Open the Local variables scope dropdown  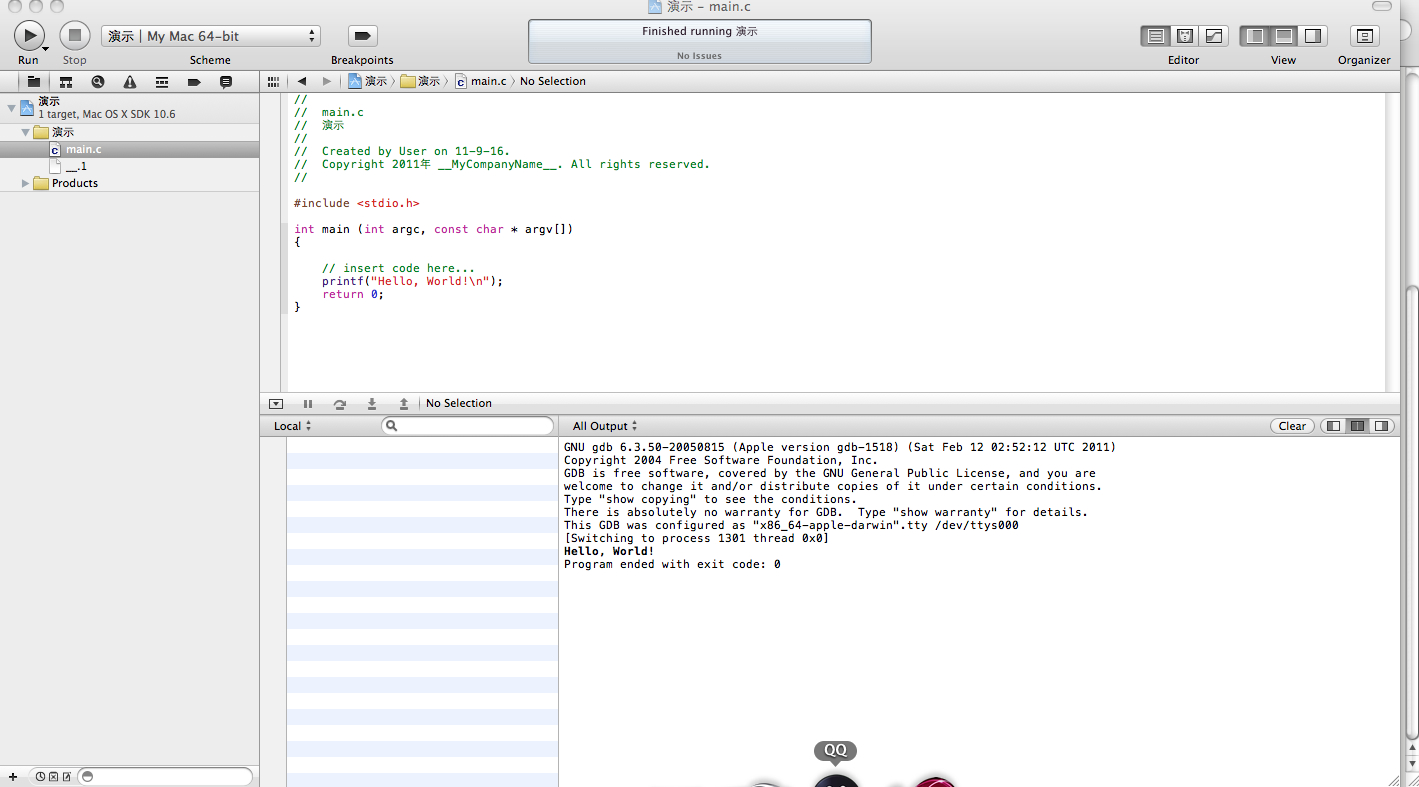tap(292, 426)
